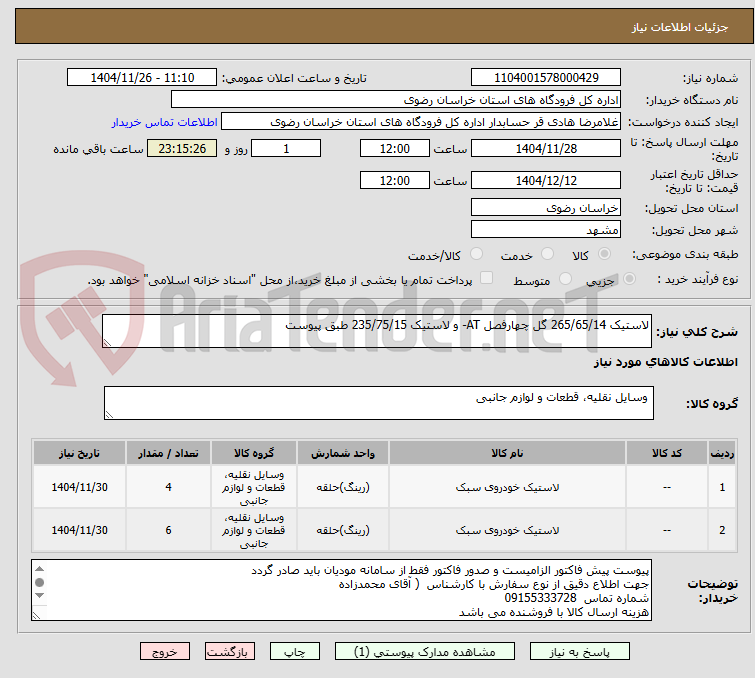Click the کد کالا column header
The height and width of the screenshot is (678, 755).
(x=666, y=453)
